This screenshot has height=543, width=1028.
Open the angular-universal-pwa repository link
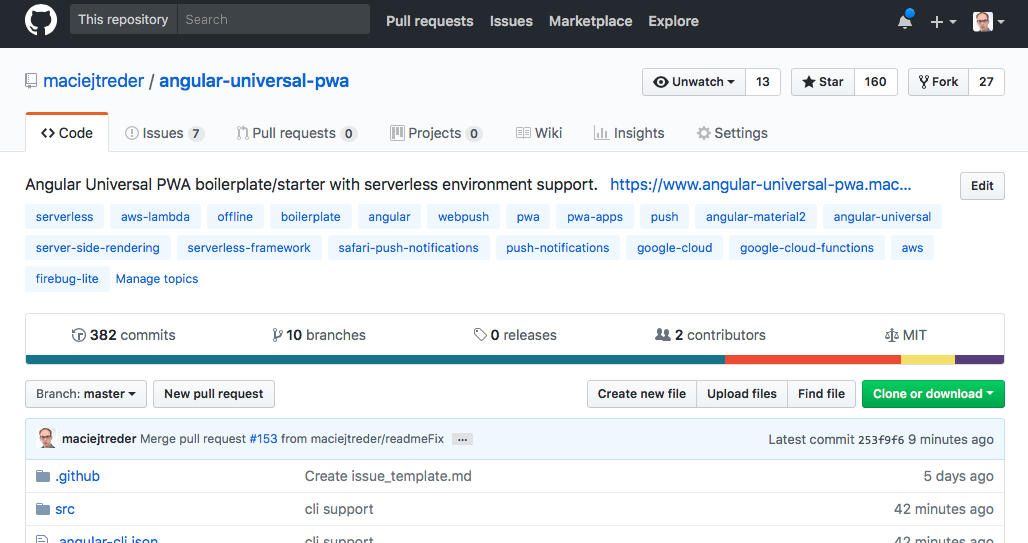coord(254,81)
